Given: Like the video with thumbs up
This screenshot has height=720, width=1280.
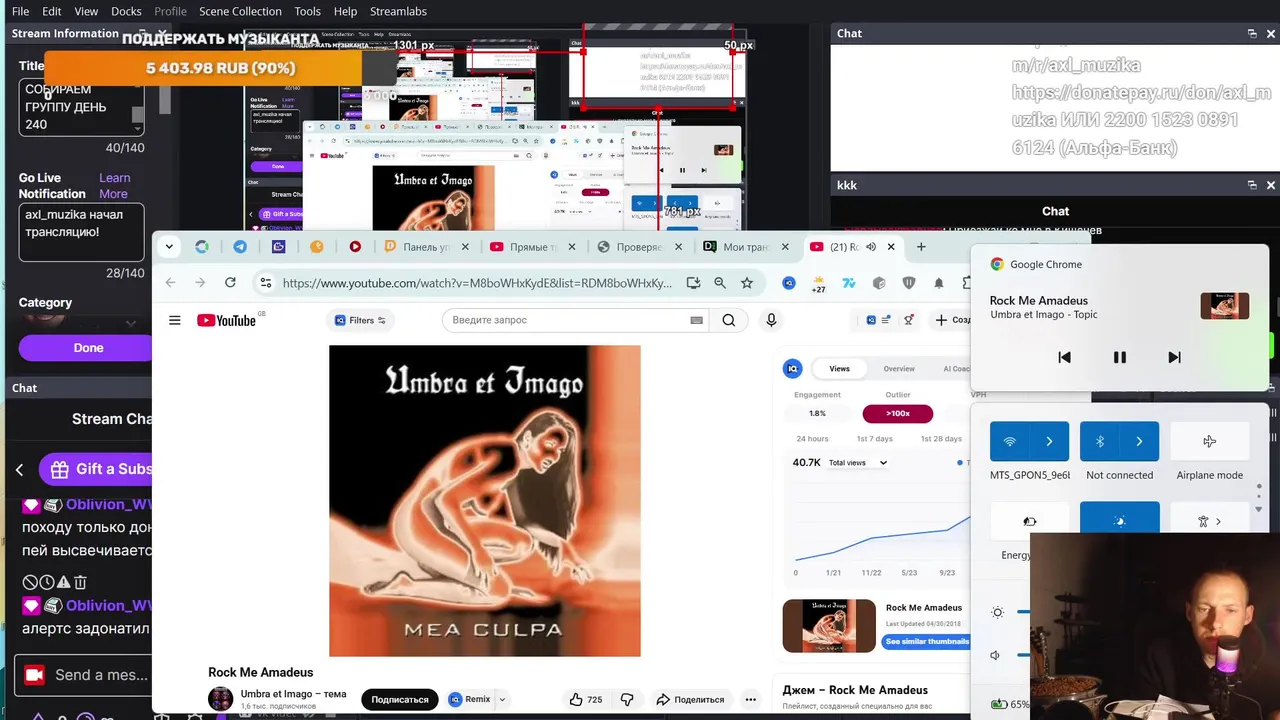Looking at the screenshot, I should [586, 699].
